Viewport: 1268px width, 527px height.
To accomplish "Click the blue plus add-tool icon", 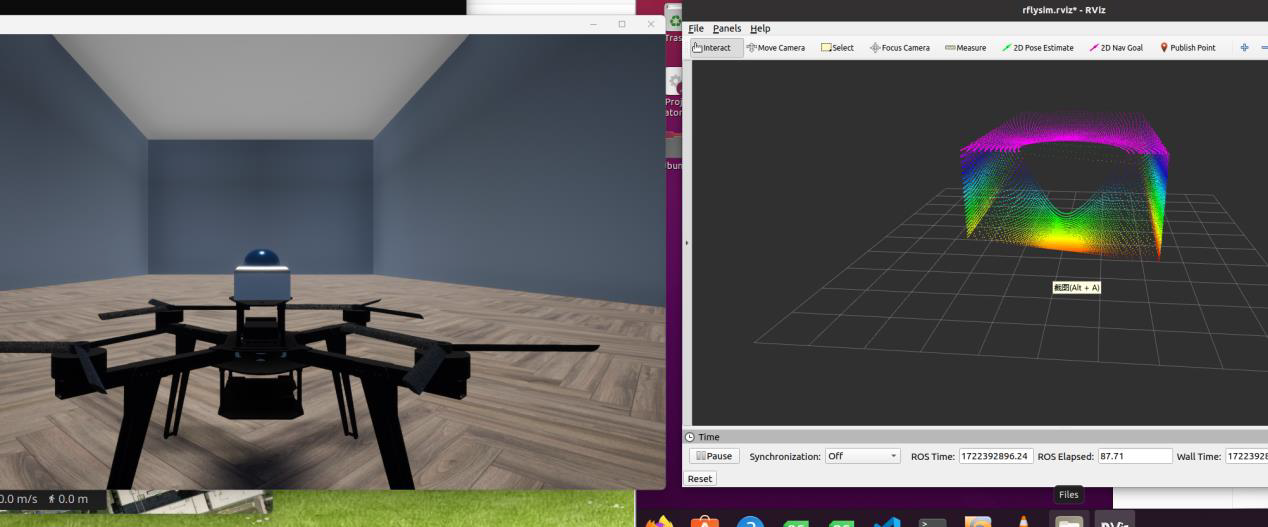I will [1245, 48].
